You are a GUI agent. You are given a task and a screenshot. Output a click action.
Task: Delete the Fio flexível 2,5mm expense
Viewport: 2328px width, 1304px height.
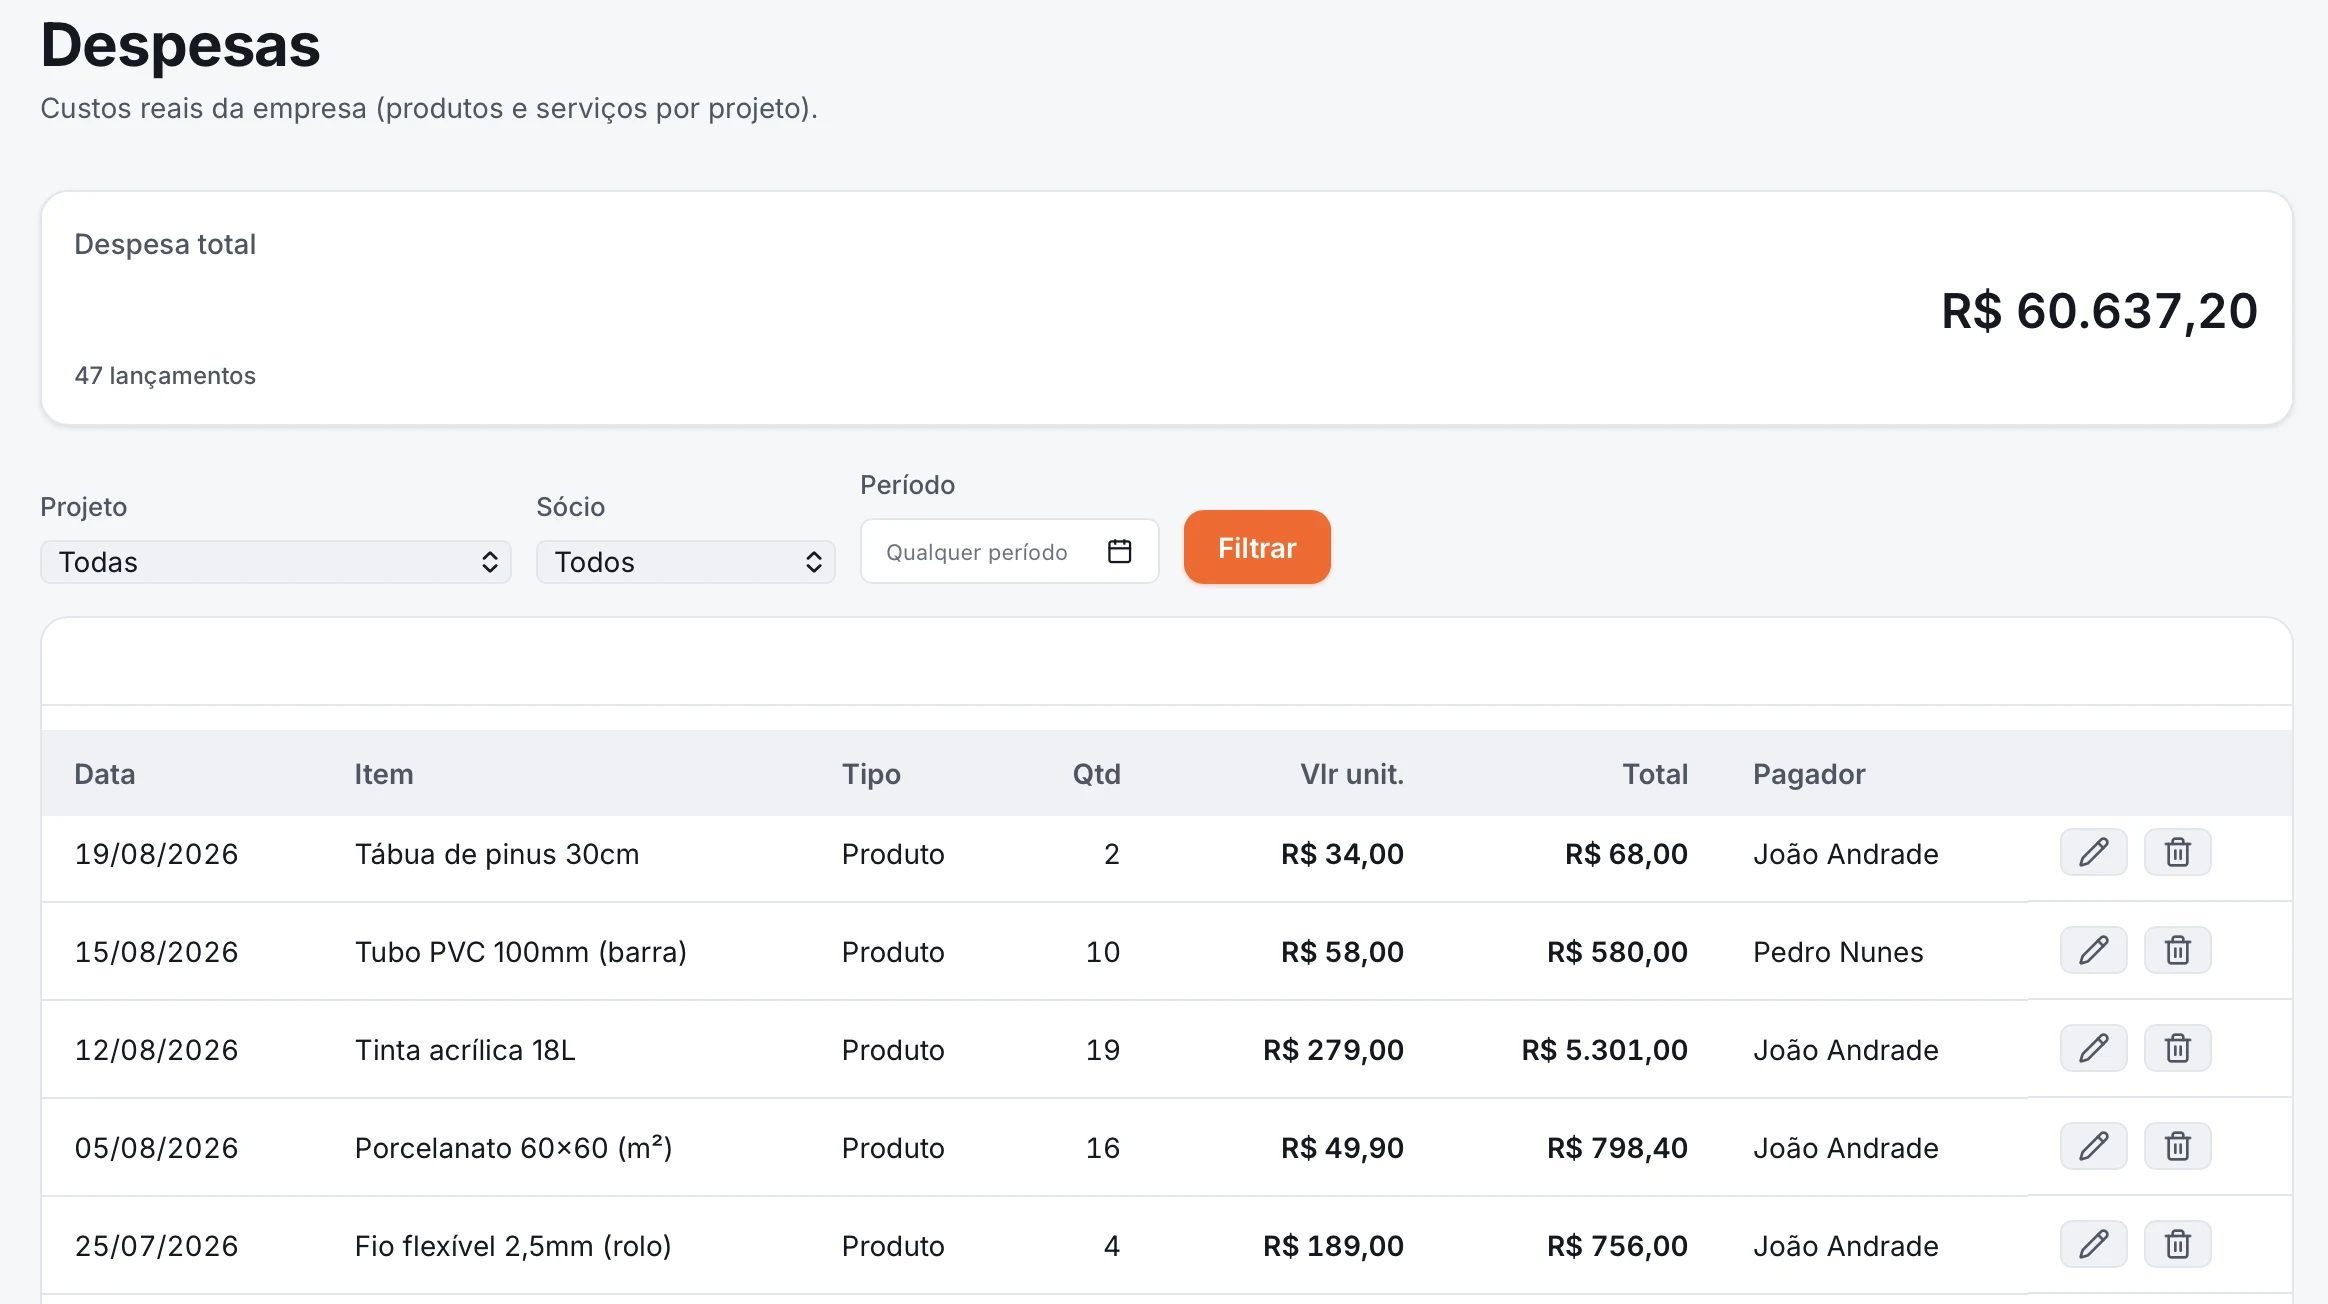click(2177, 1245)
